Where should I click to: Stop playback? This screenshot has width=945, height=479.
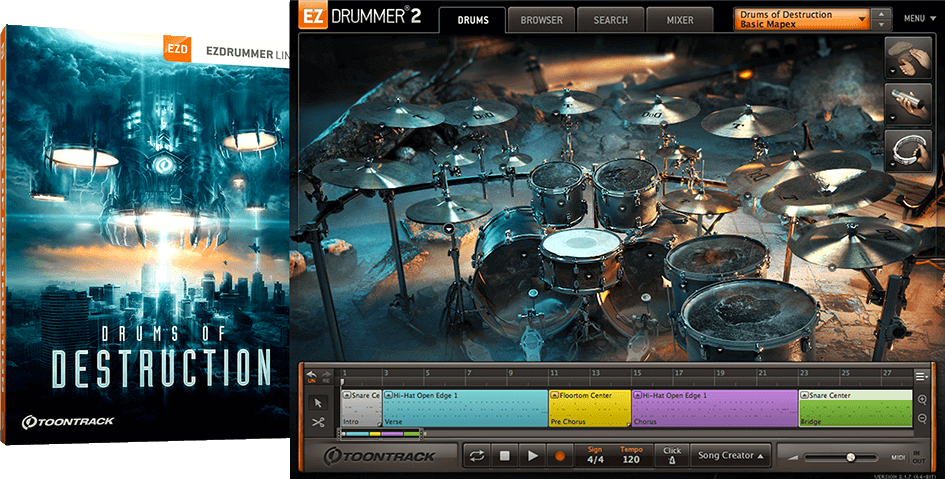click(x=504, y=456)
